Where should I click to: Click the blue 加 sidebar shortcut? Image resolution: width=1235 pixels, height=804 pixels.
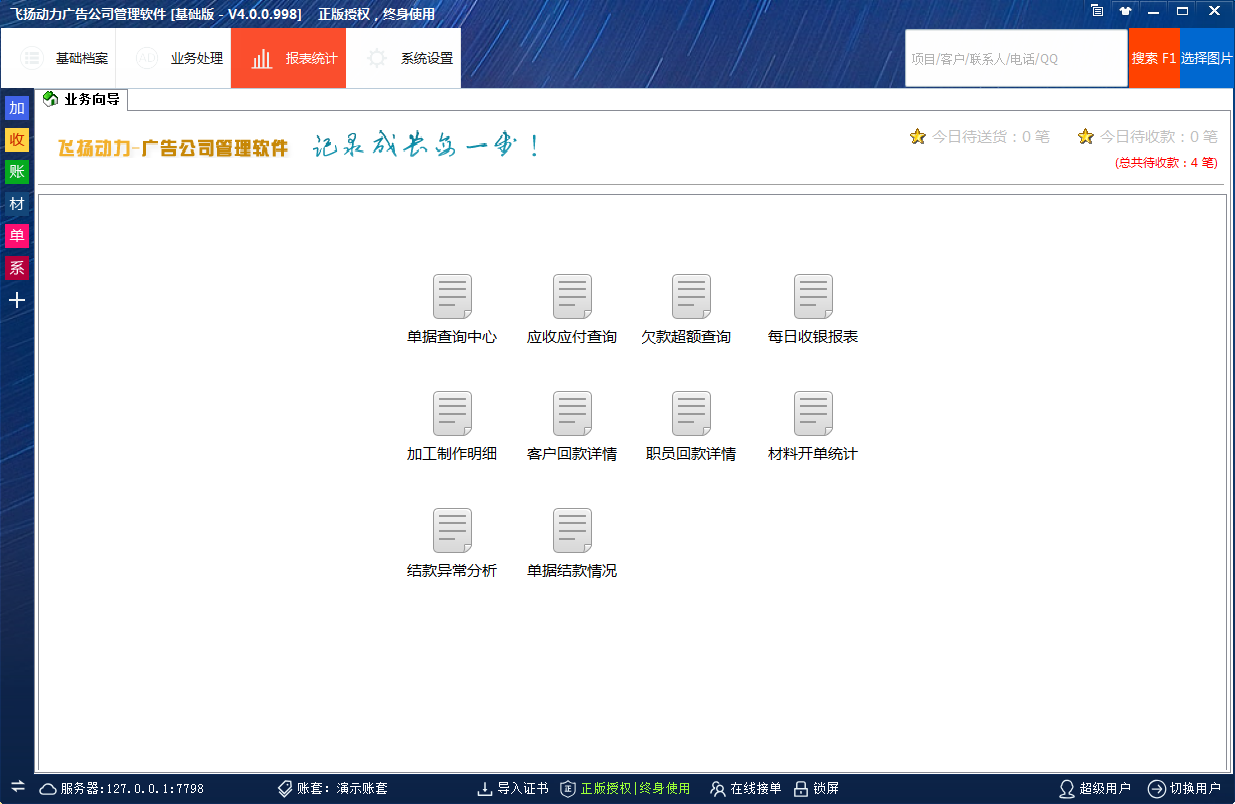17,108
